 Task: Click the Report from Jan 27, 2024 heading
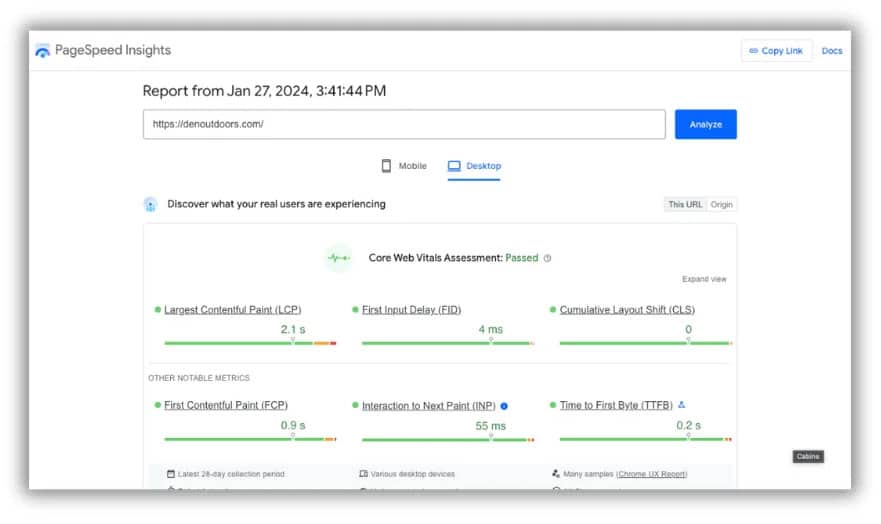coord(264,91)
